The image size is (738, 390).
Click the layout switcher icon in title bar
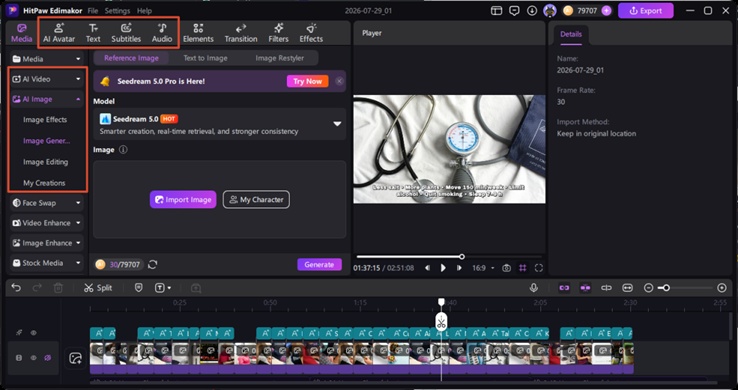coord(496,10)
